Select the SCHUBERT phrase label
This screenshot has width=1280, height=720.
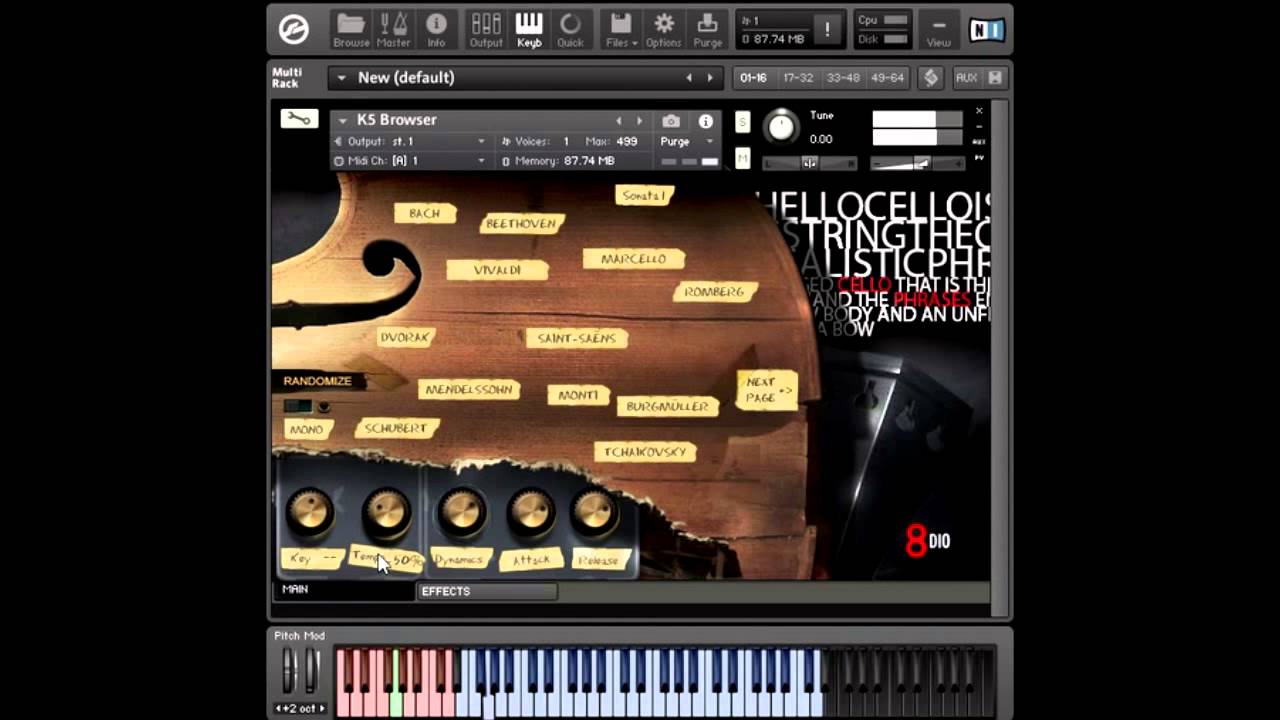click(x=396, y=428)
